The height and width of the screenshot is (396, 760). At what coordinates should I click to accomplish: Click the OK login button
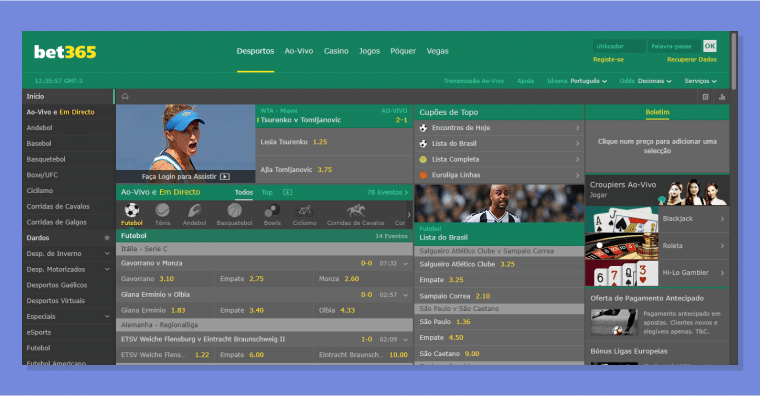point(710,46)
